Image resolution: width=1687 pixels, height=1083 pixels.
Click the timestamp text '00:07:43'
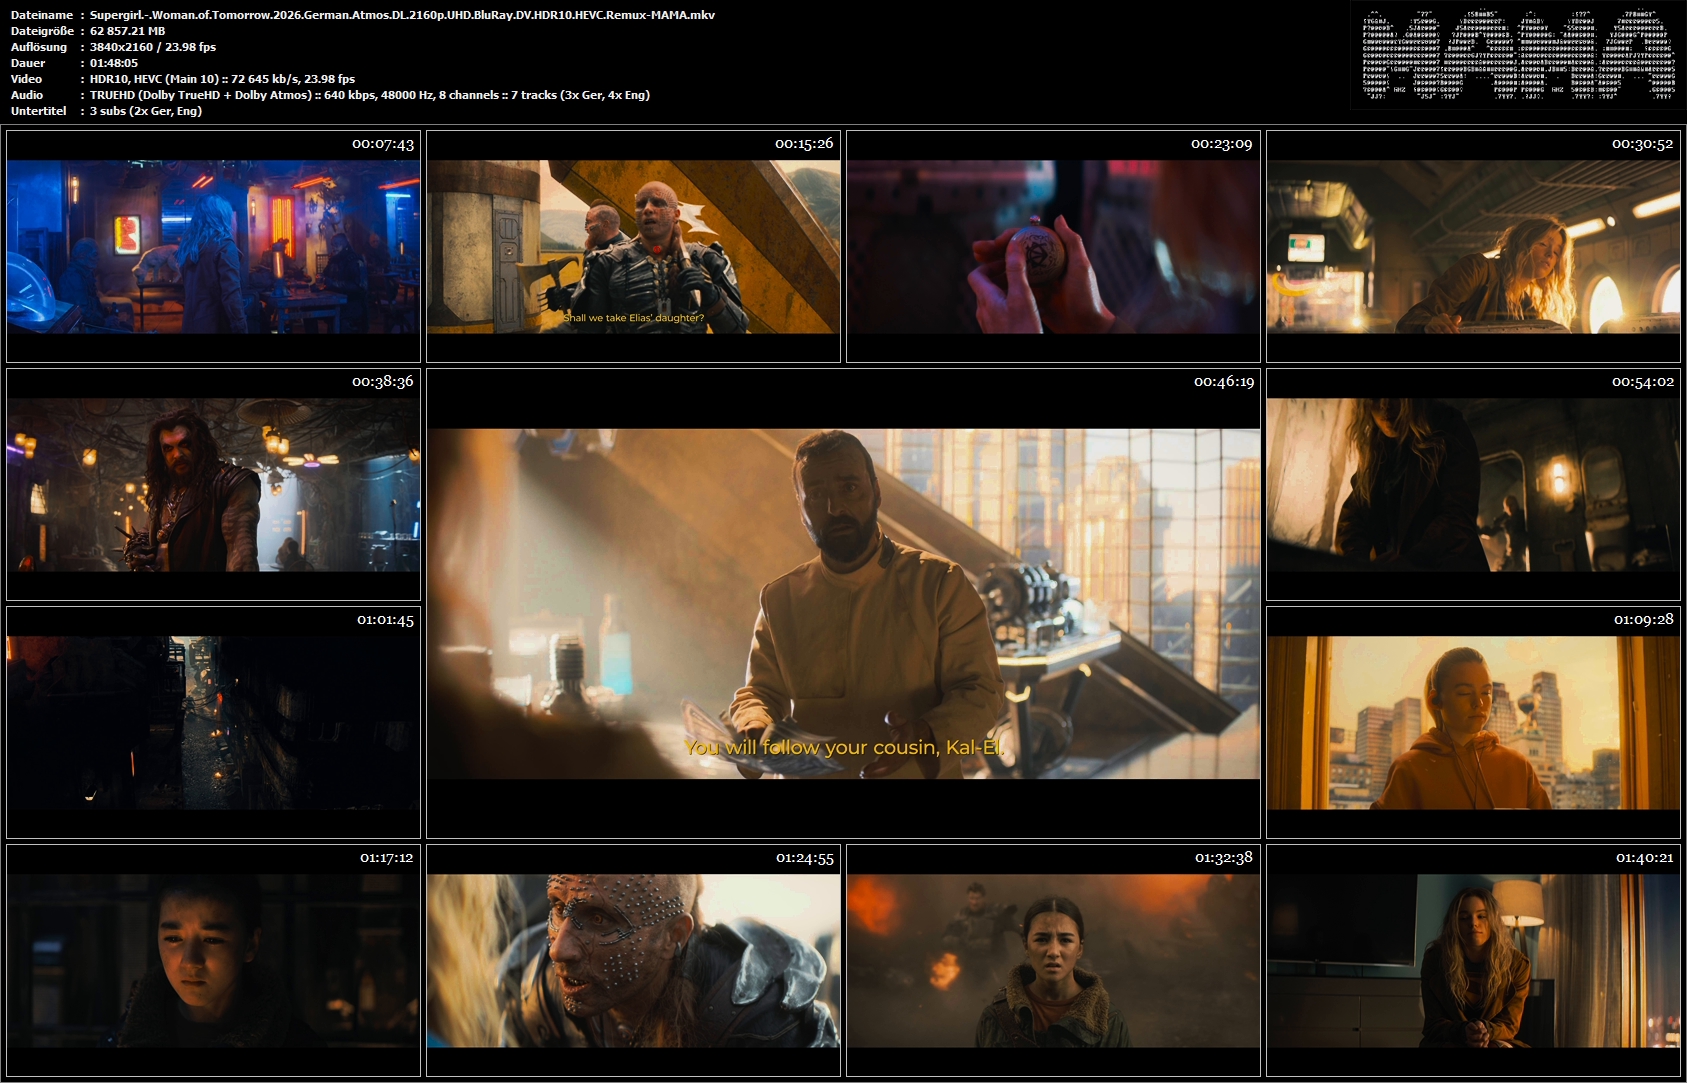pyautogui.click(x=383, y=144)
